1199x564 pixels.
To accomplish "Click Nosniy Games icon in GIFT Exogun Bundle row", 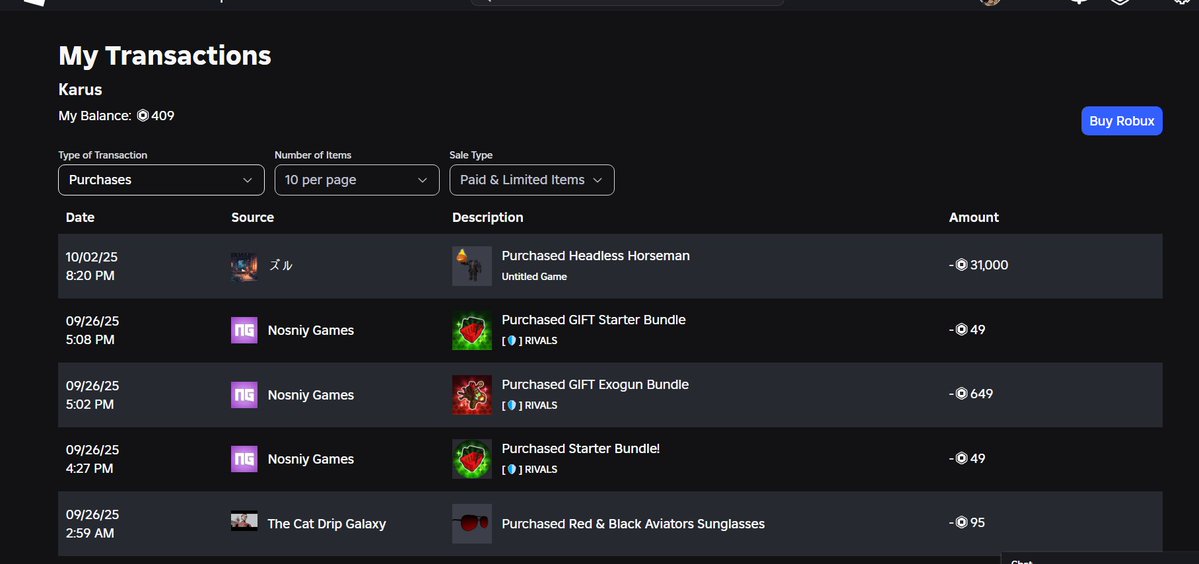I will [x=244, y=395].
